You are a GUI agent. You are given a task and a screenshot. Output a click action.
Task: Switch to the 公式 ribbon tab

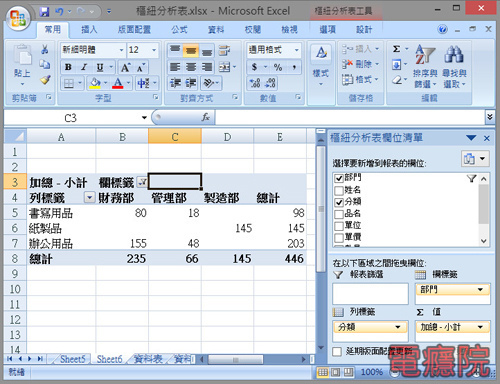[179, 30]
